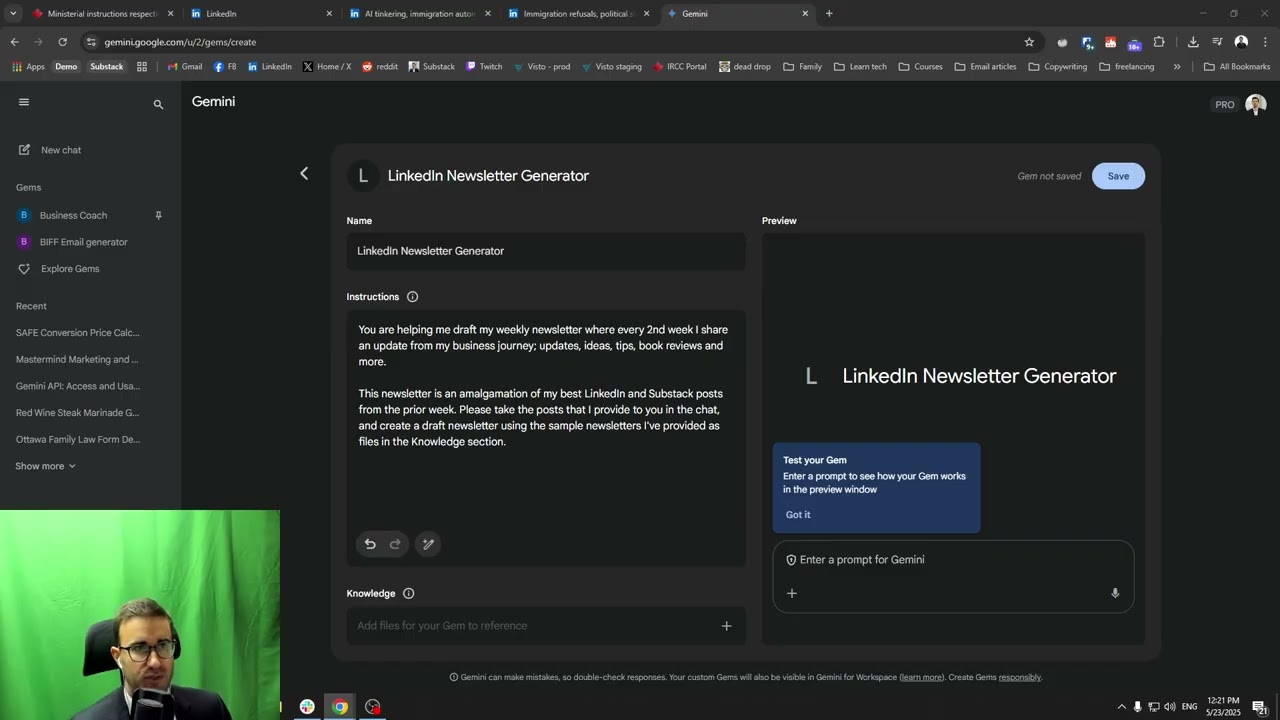The width and height of the screenshot is (1280, 720).
Task: Open recent chat Mastermind Marketing
Action: point(78,359)
